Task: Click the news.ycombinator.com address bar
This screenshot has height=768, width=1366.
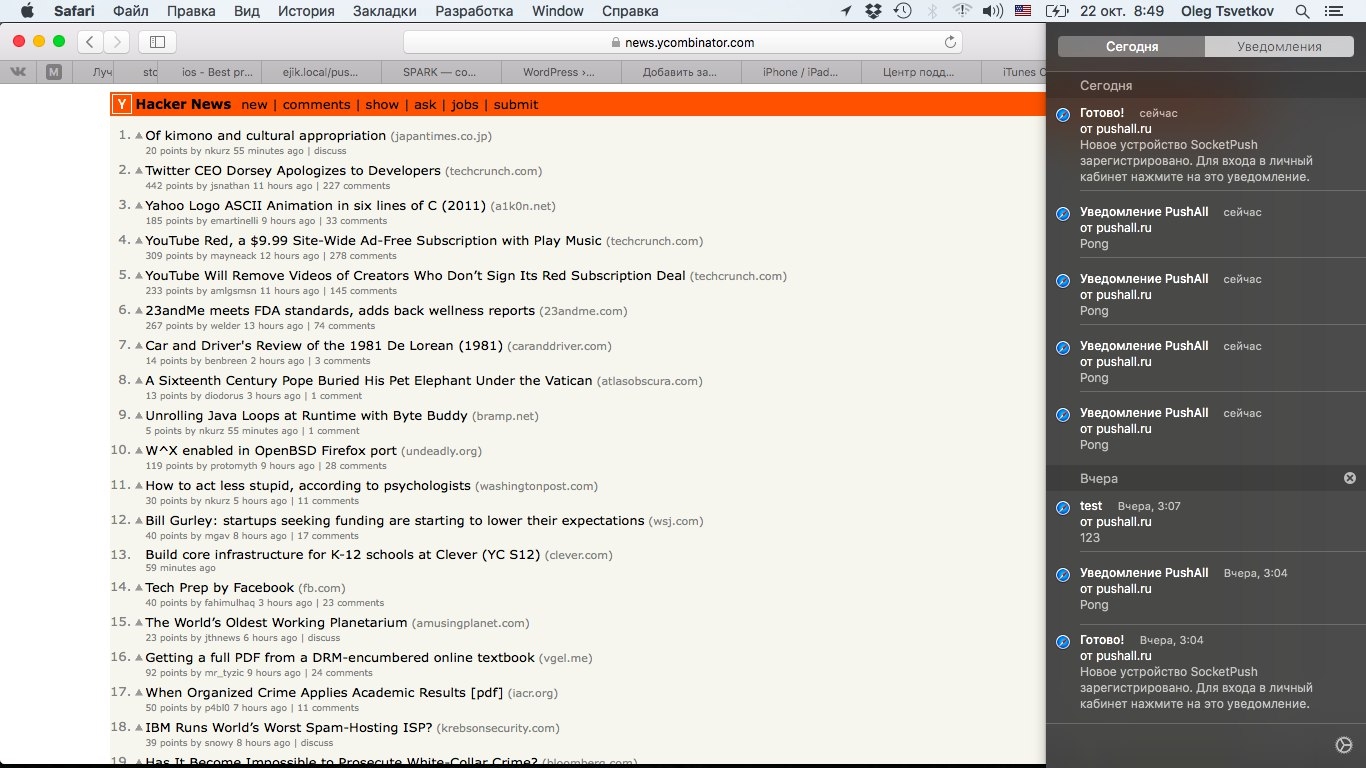Action: [x=682, y=42]
